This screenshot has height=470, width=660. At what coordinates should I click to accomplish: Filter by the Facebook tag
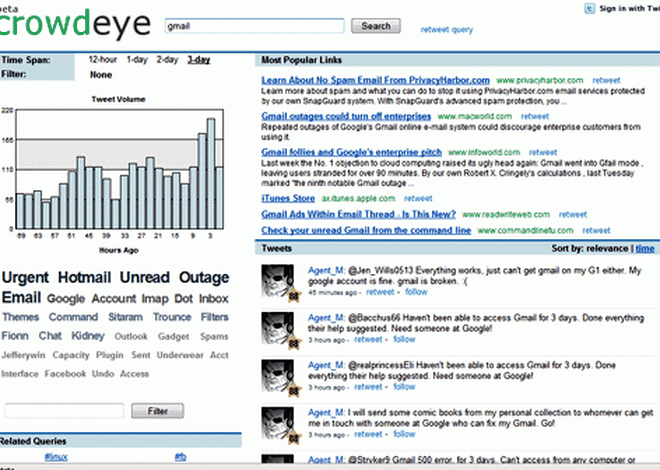pyautogui.click(x=65, y=374)
